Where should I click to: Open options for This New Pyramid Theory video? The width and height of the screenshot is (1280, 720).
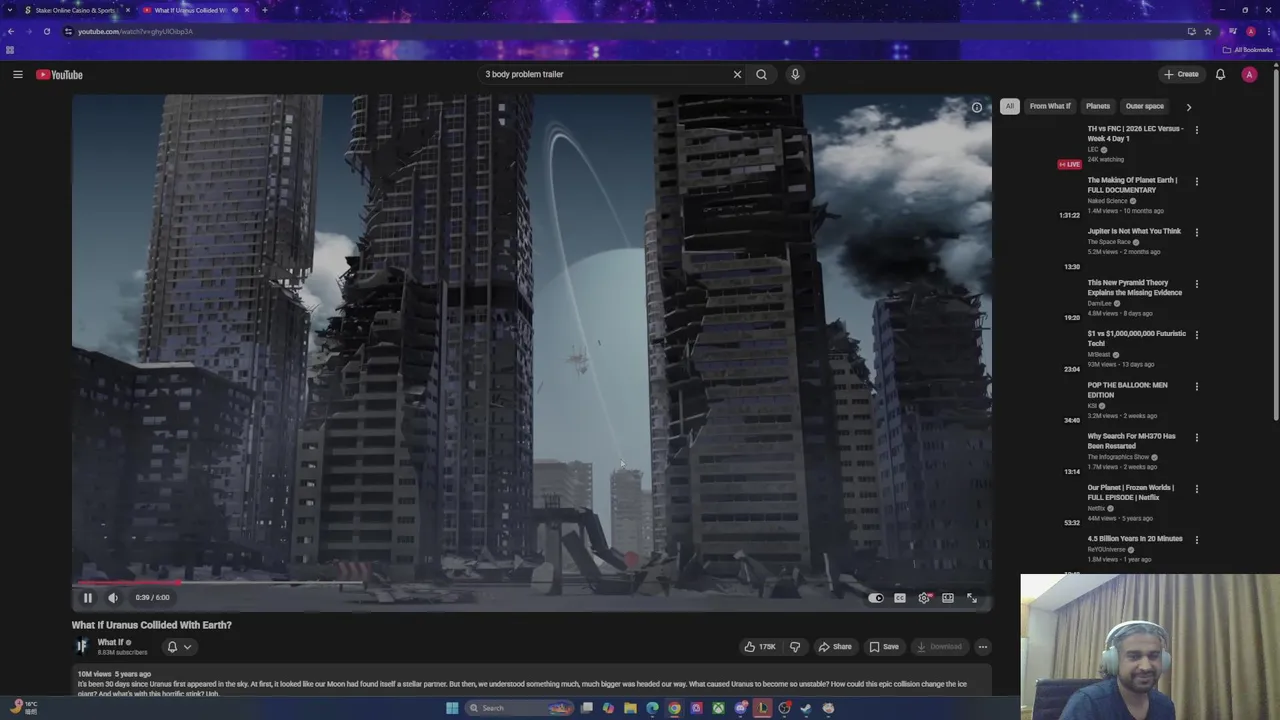pyautogui.click(x=1196, y=284)
